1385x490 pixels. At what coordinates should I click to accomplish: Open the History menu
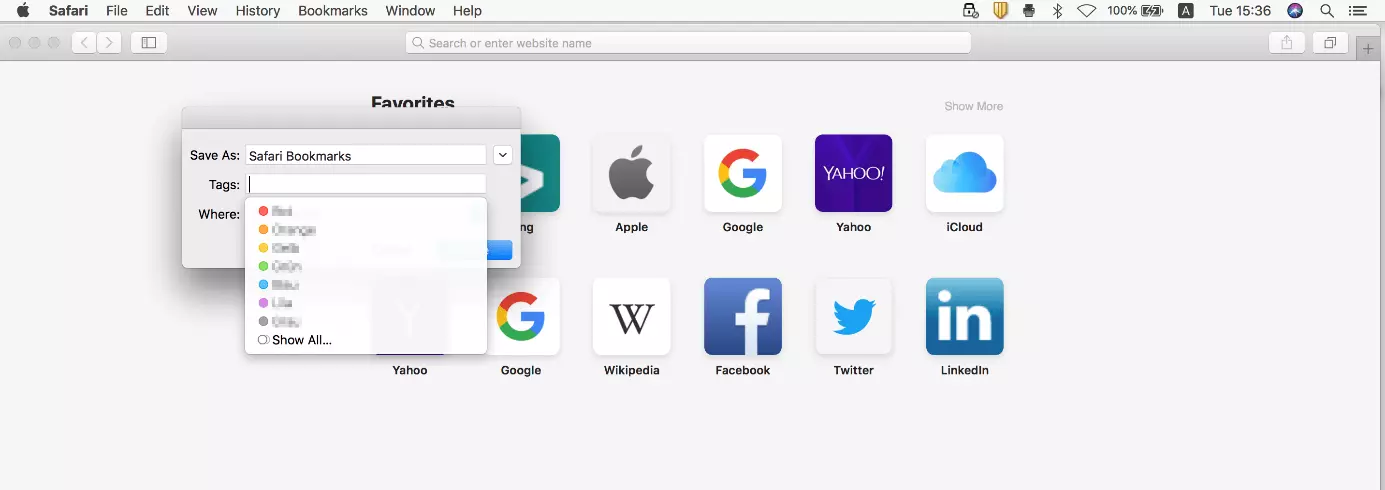click(258, 11)
